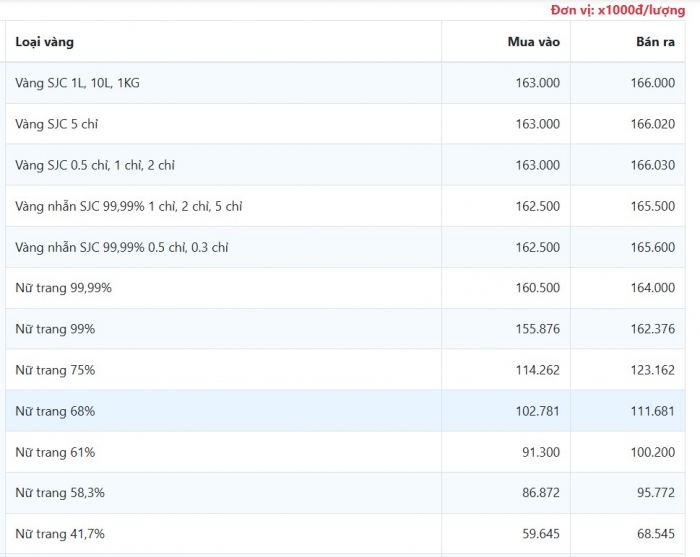Viewport: 700px width, 557px height.
Task: Select the 'Nữ trang 99,99%' row label
Action: pos(64,288)
